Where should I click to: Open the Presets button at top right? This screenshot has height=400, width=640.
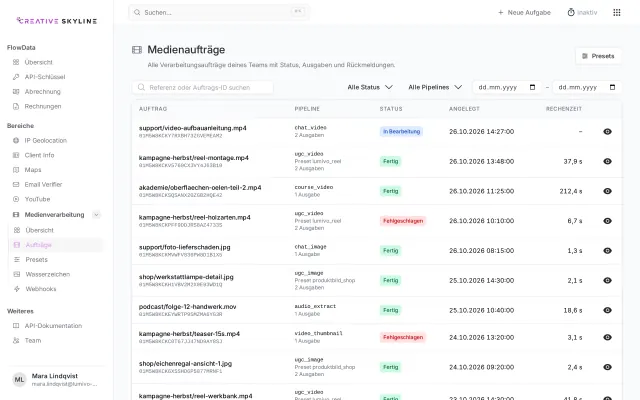point(598,56)
